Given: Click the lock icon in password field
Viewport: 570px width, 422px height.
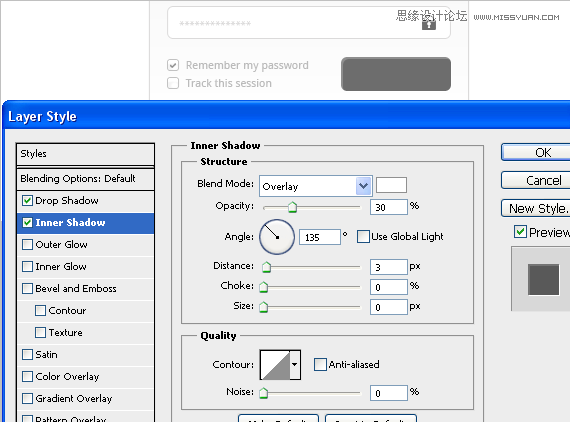Looking at the screenshot, I should 429,24.
